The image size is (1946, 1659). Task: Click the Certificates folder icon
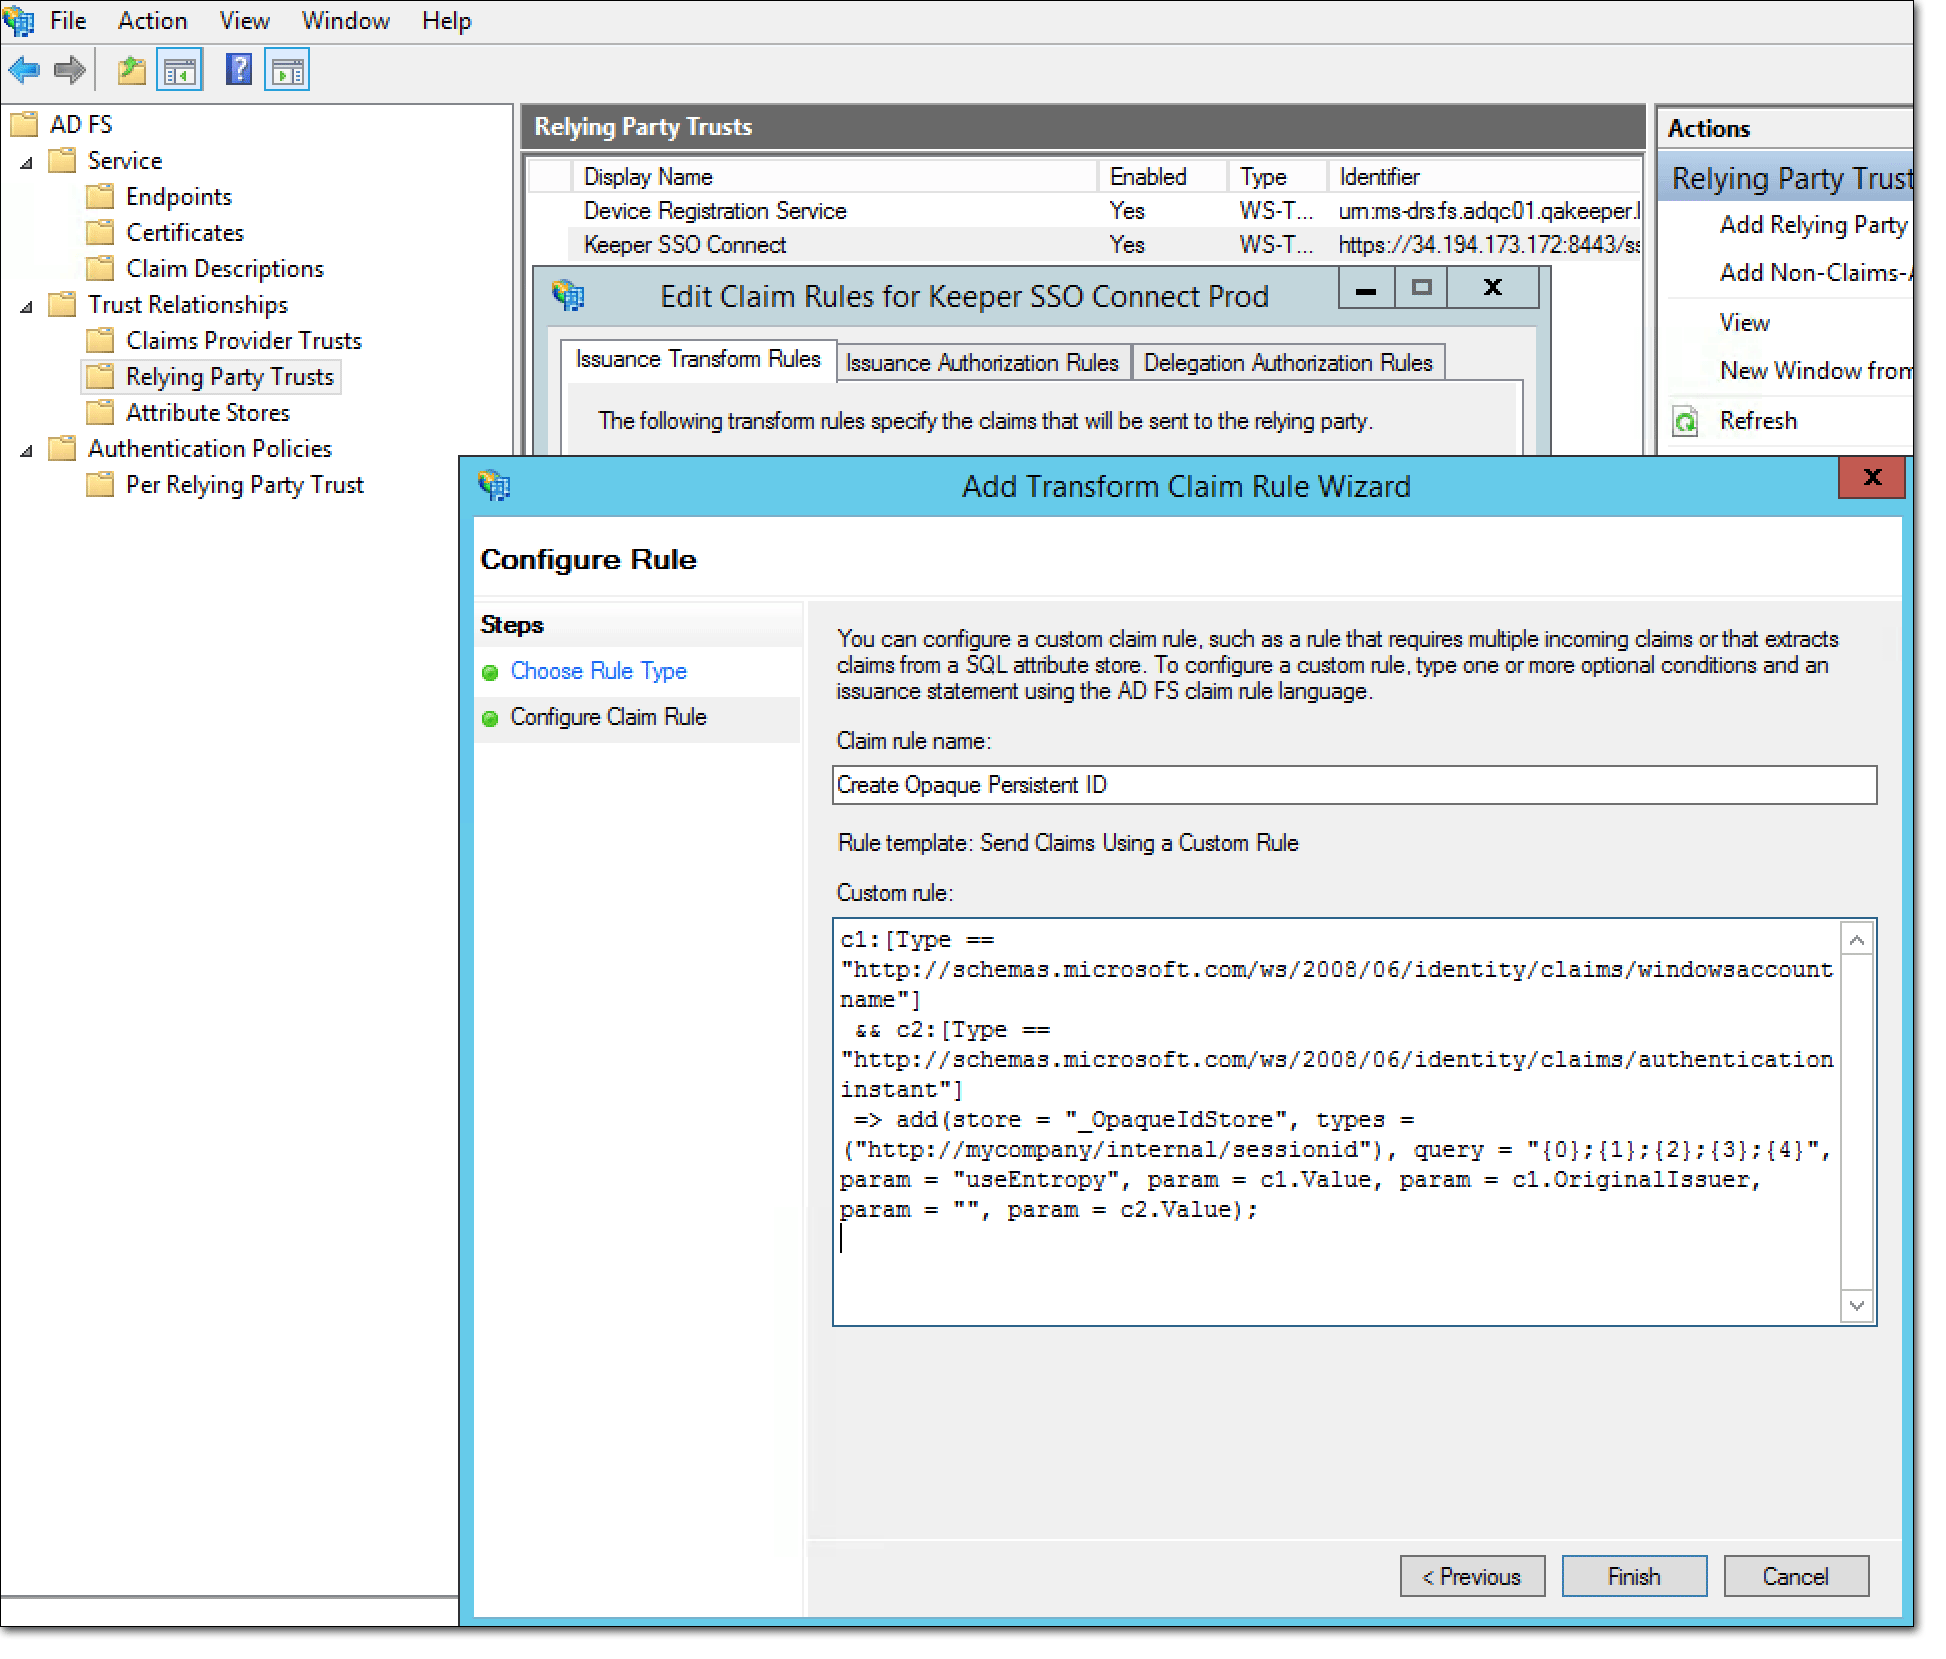(102, 232)
